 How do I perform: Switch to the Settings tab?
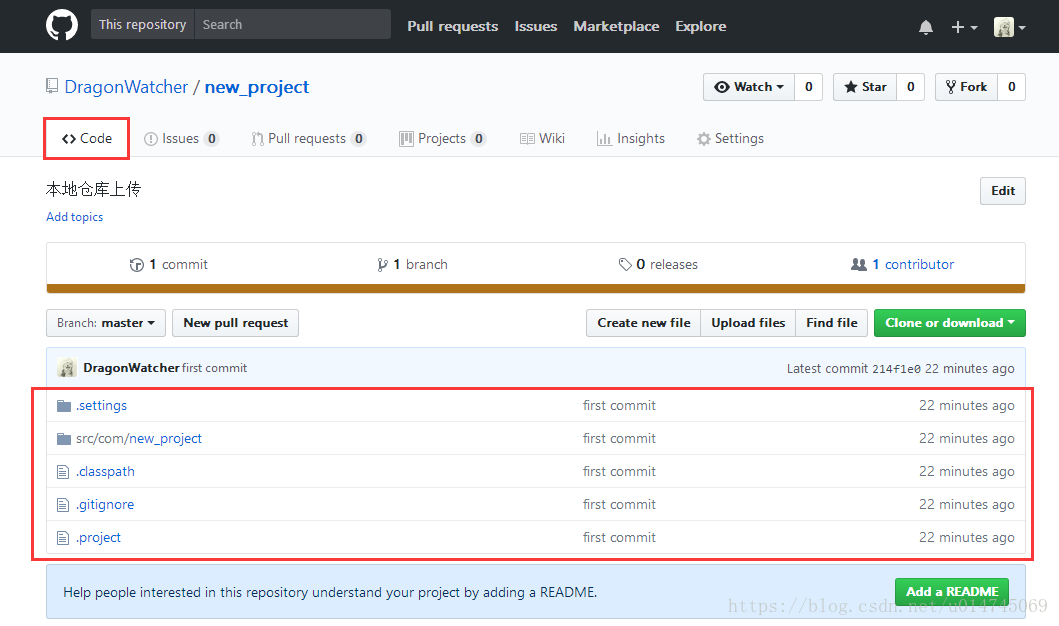(730, 138)
